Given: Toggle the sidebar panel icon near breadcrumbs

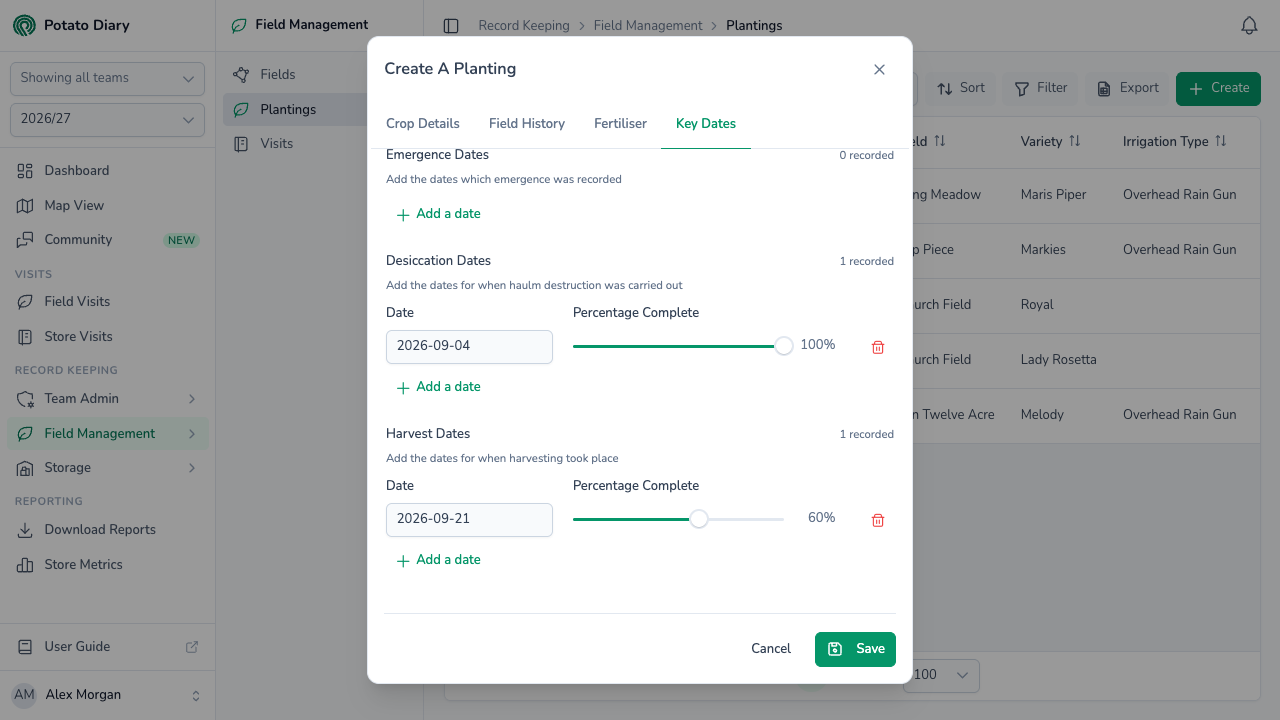Looking at the screenshot, I should pos(451,26).
